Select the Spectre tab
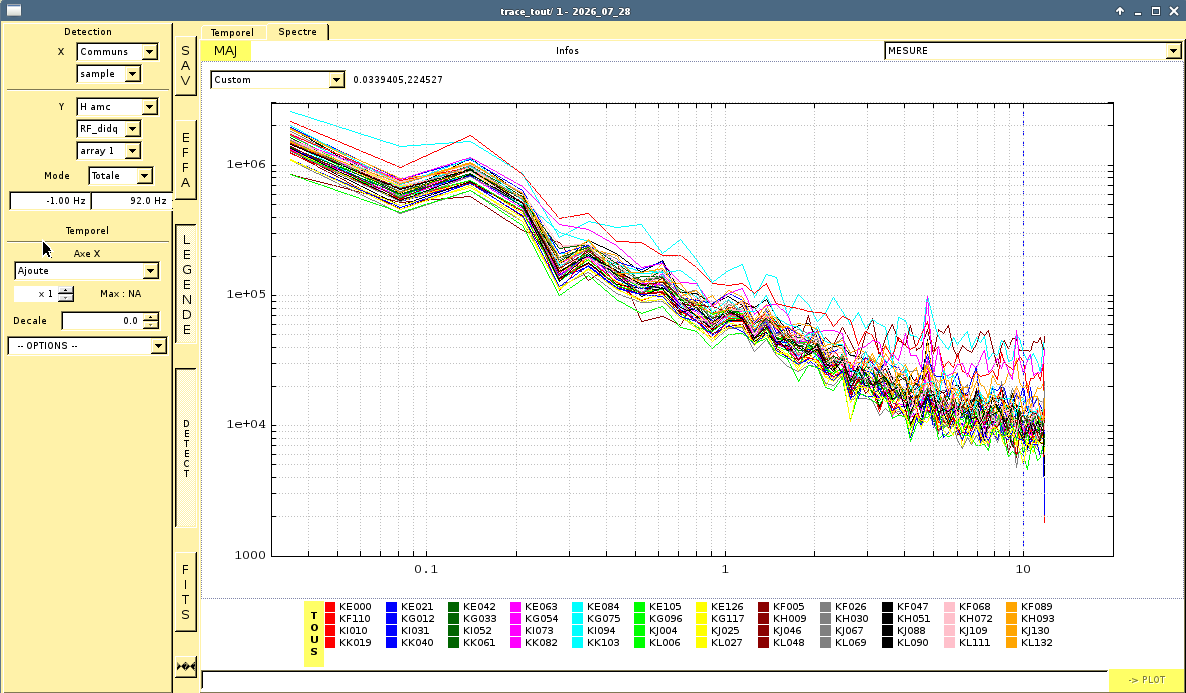 [x=297, y=32]
